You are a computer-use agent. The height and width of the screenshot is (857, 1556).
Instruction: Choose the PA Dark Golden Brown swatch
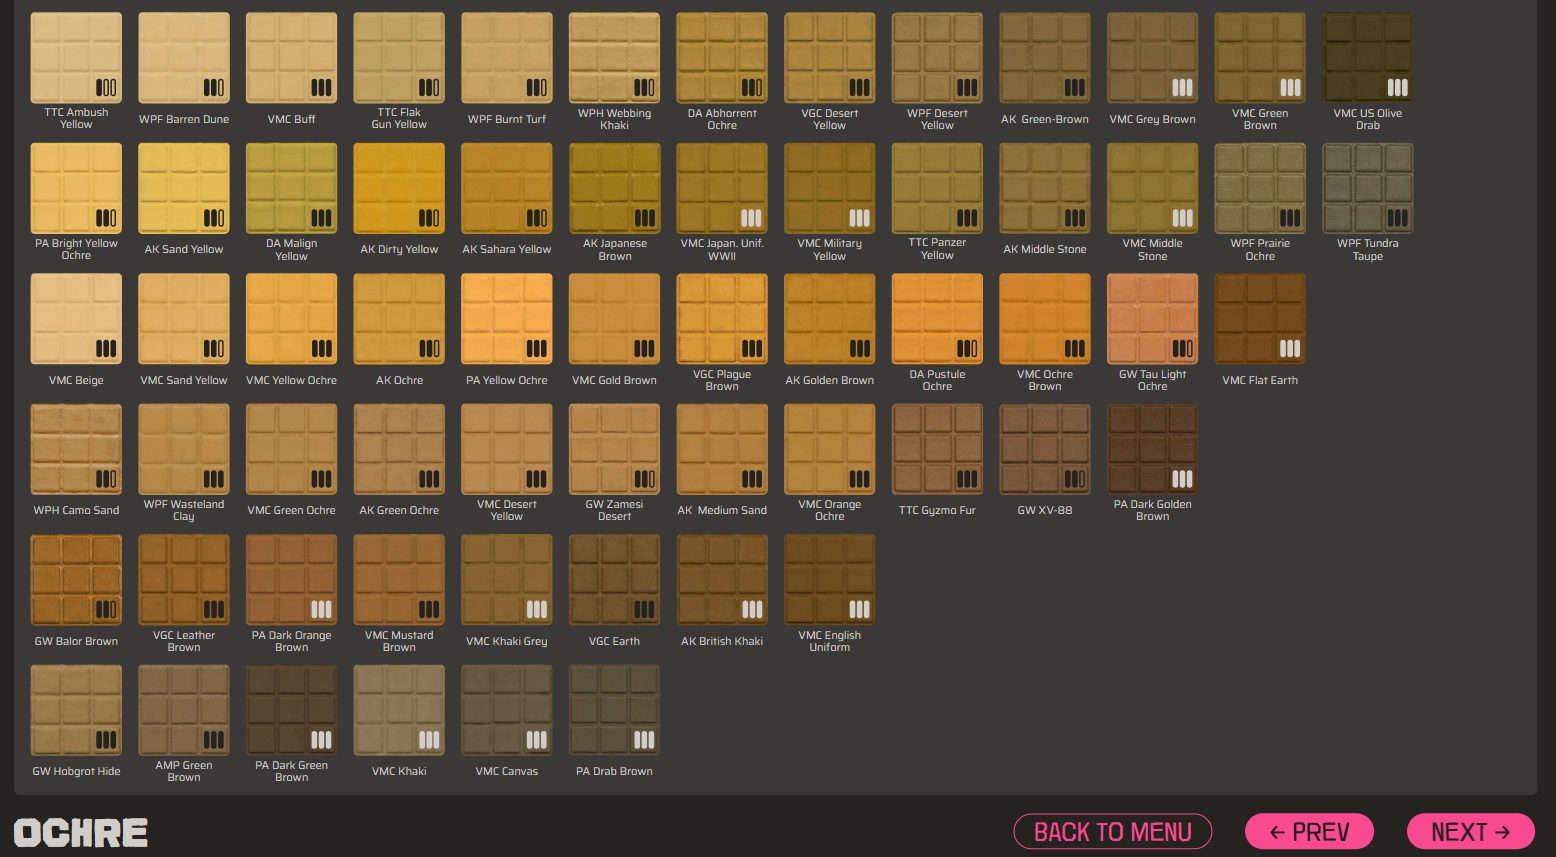coord(1153,450)
